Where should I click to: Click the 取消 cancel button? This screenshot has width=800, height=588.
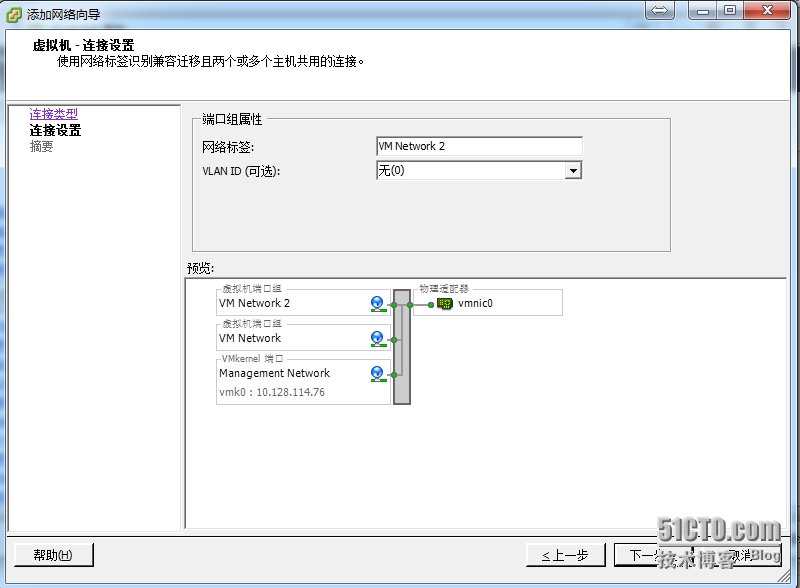tap(739, 555)
